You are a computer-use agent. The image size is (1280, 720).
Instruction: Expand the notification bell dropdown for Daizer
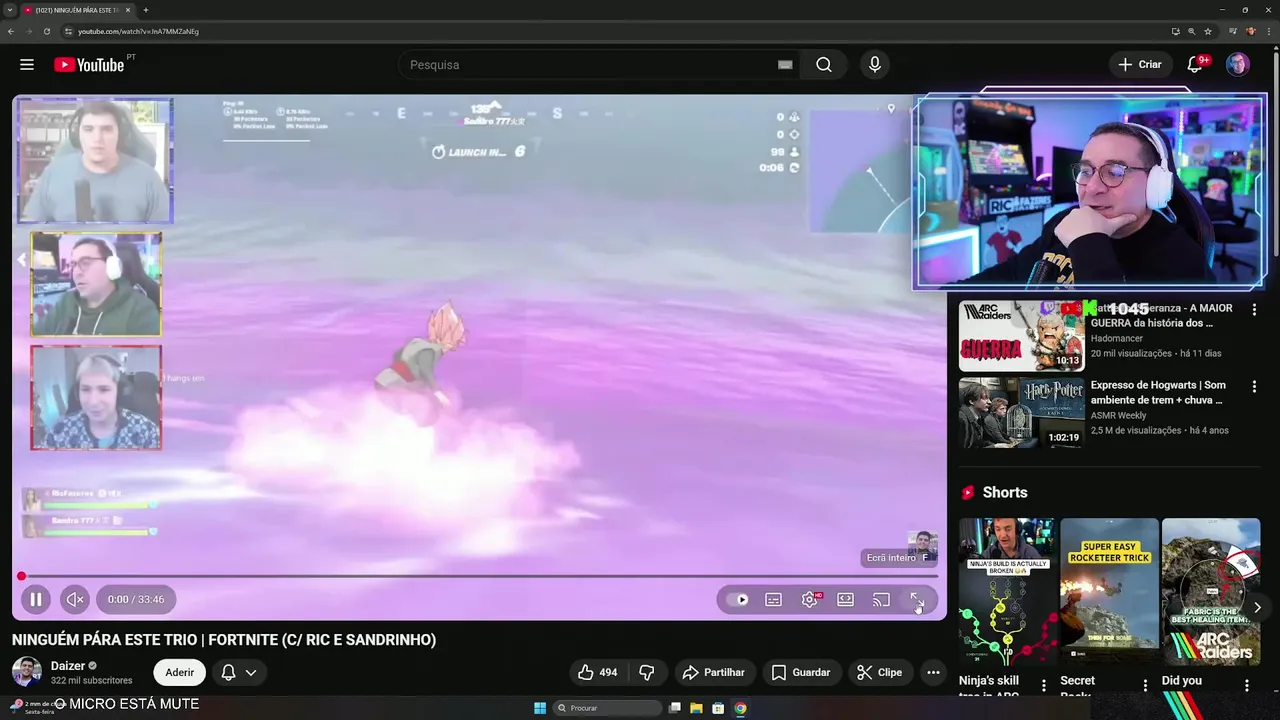(239, 673)
